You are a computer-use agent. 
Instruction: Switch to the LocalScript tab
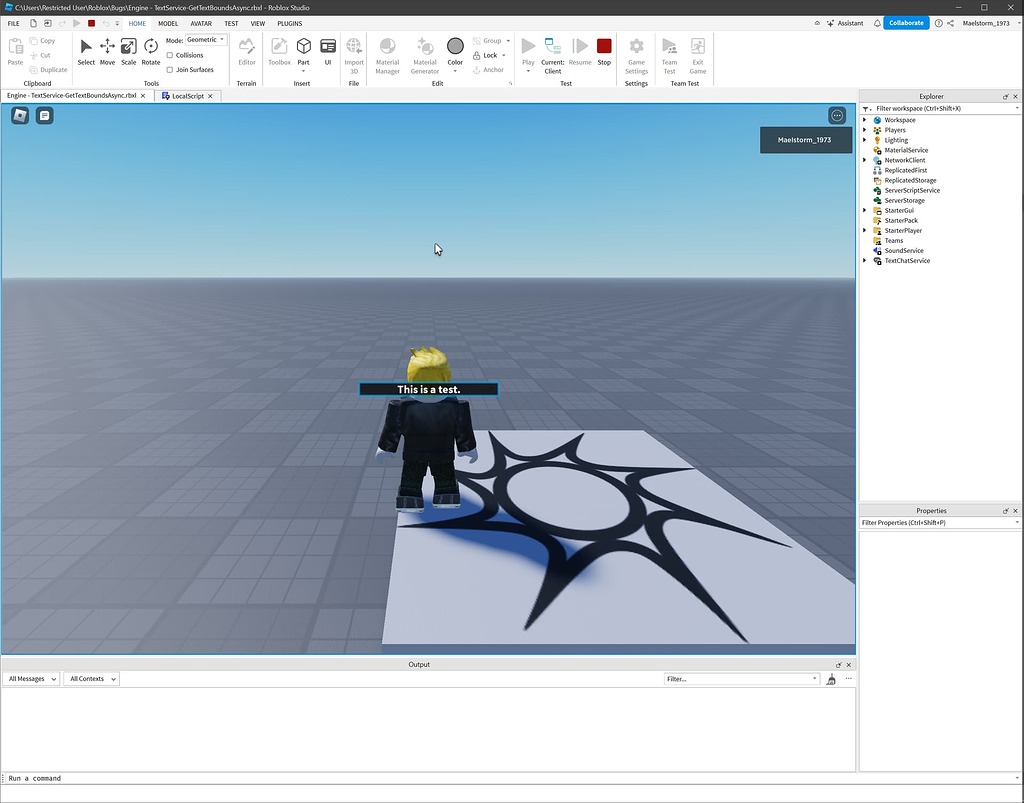(x=187, y=96)
